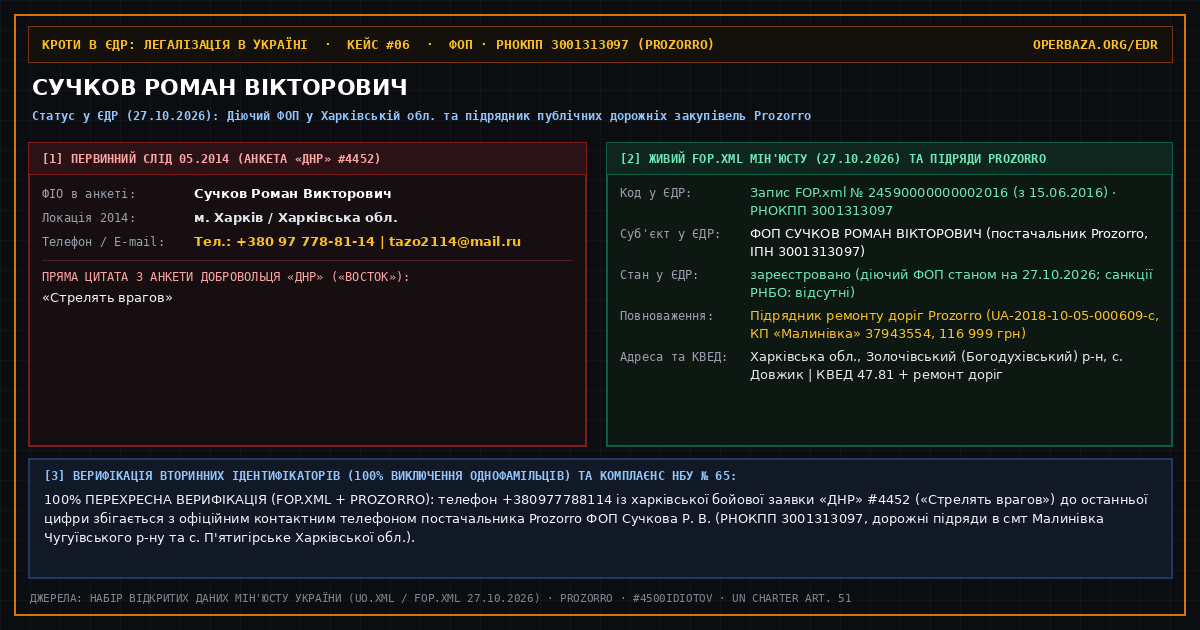
Task: Select the 'зареєстровано (діючий ФОП...' status value
Action: 951,284
